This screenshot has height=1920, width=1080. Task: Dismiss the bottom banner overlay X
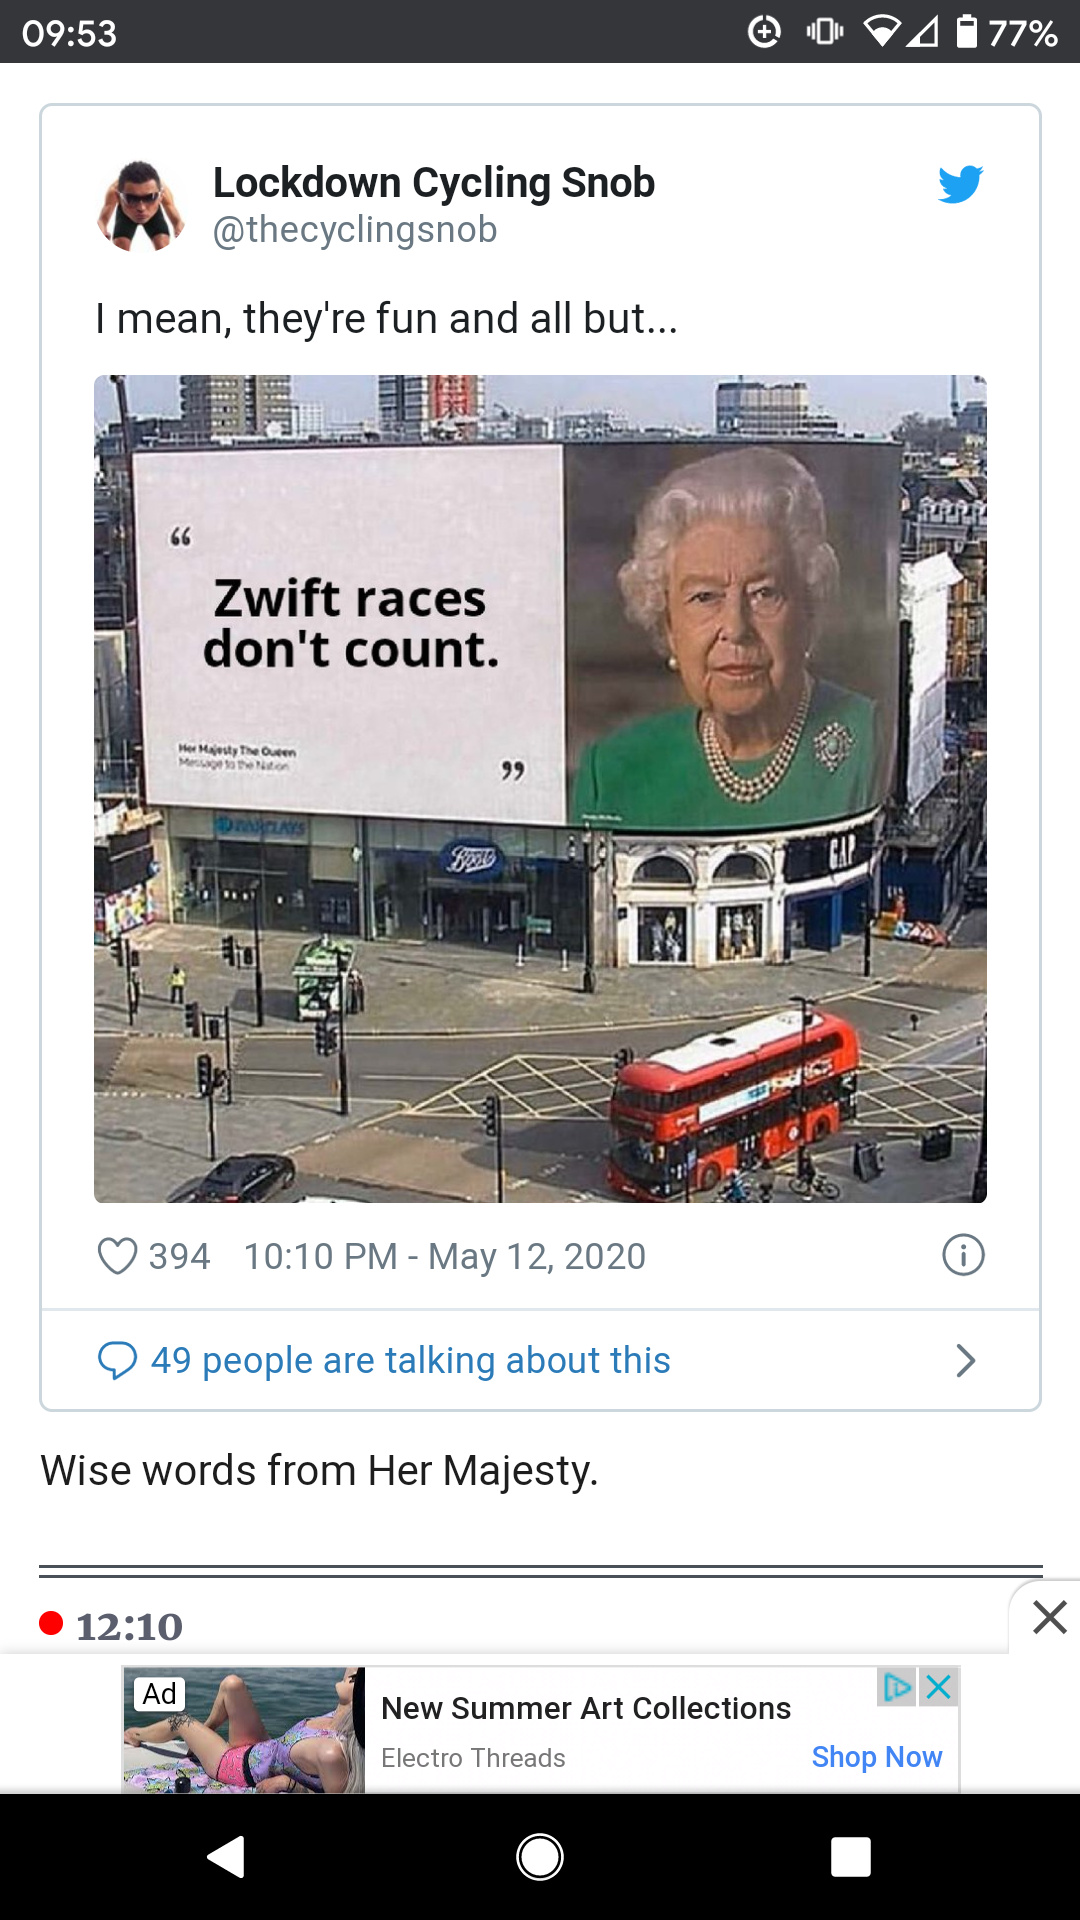point(1049,1617)
